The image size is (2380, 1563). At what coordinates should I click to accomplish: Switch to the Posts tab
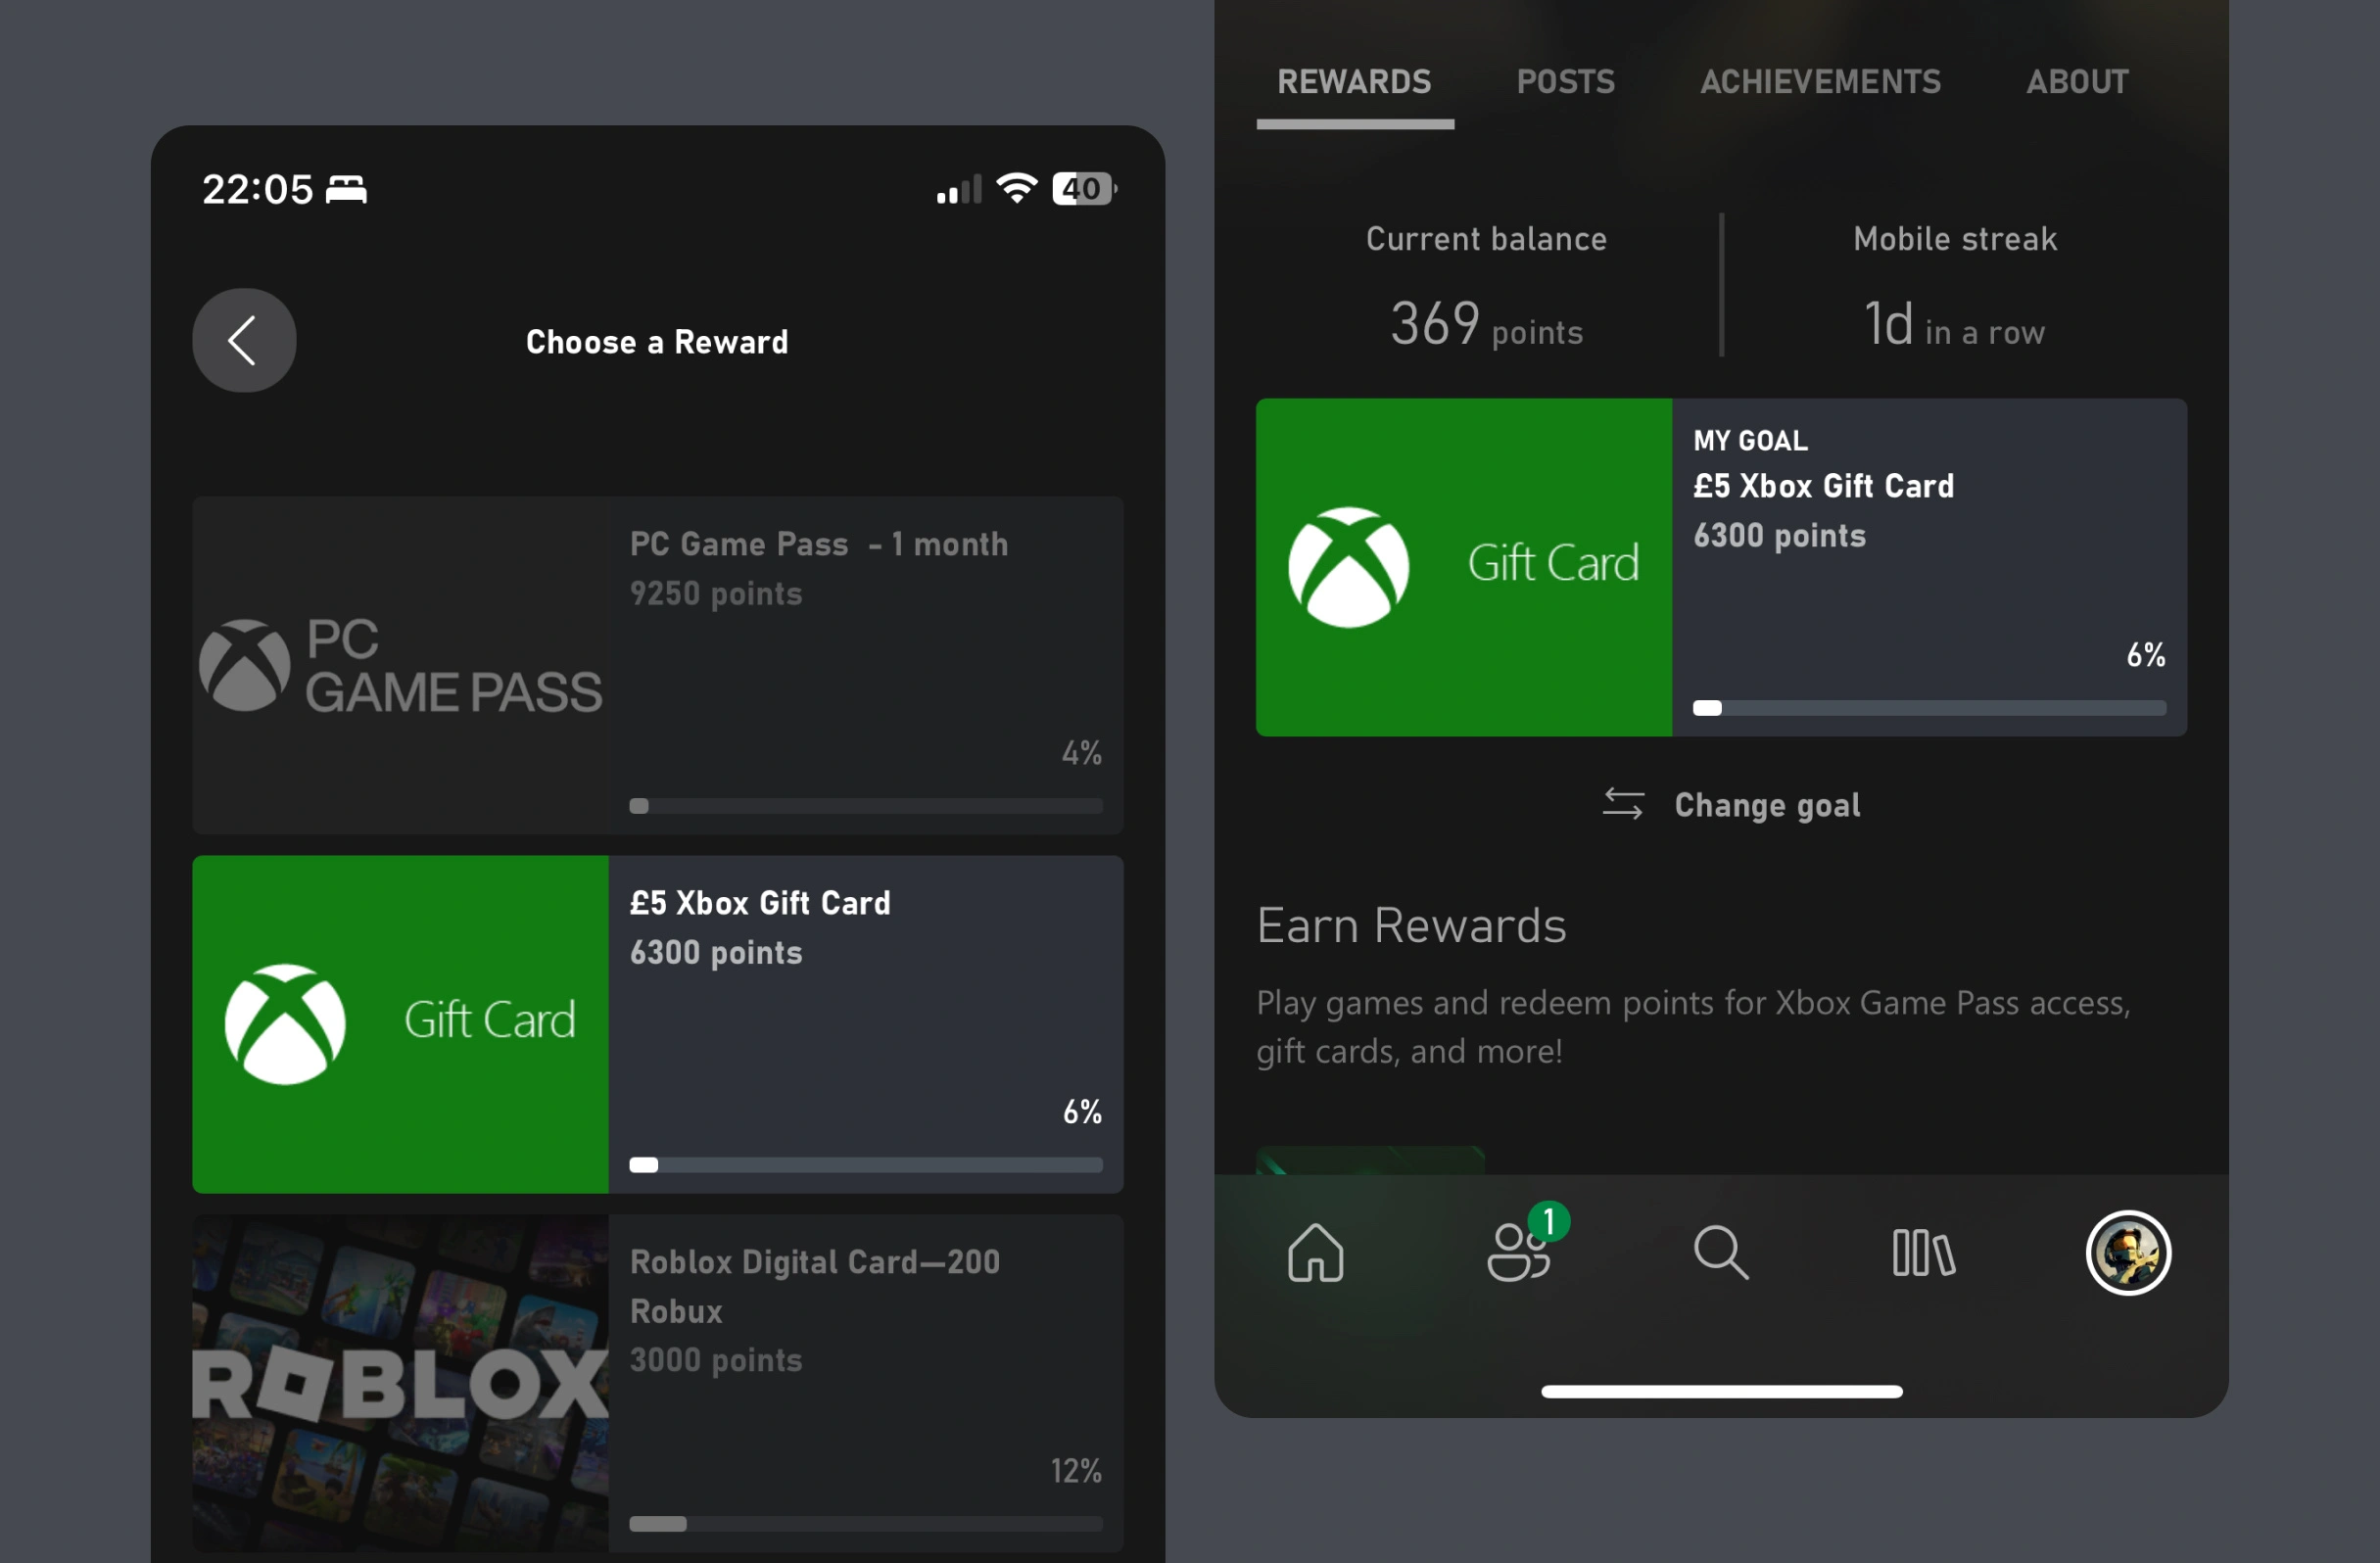pyautogui.click(x=1565, y=82)
